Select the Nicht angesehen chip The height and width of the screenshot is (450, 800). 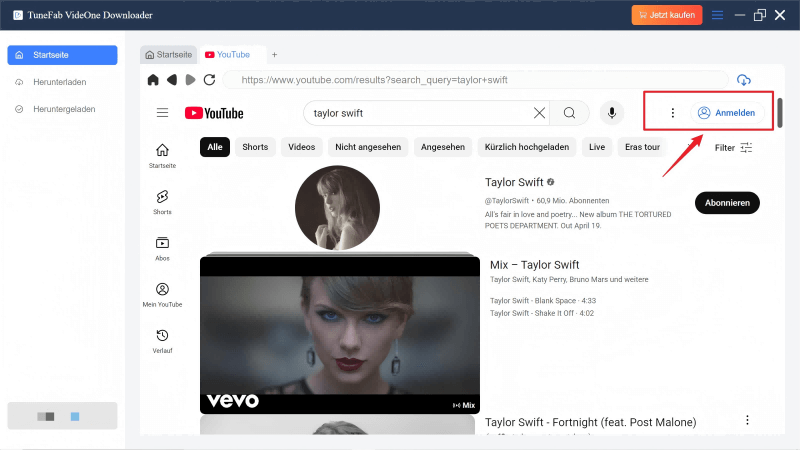(368, 147)
